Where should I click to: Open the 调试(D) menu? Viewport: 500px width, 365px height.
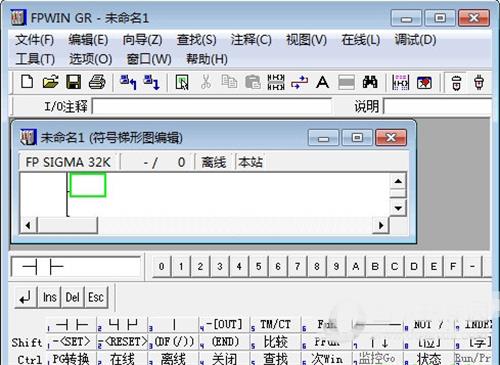coord(415,40)
